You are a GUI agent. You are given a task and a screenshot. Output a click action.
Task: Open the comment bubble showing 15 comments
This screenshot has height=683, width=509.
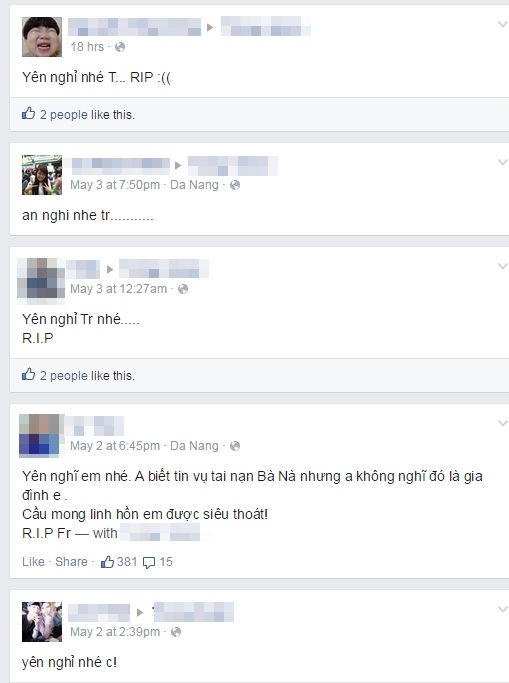pos(149,562)
